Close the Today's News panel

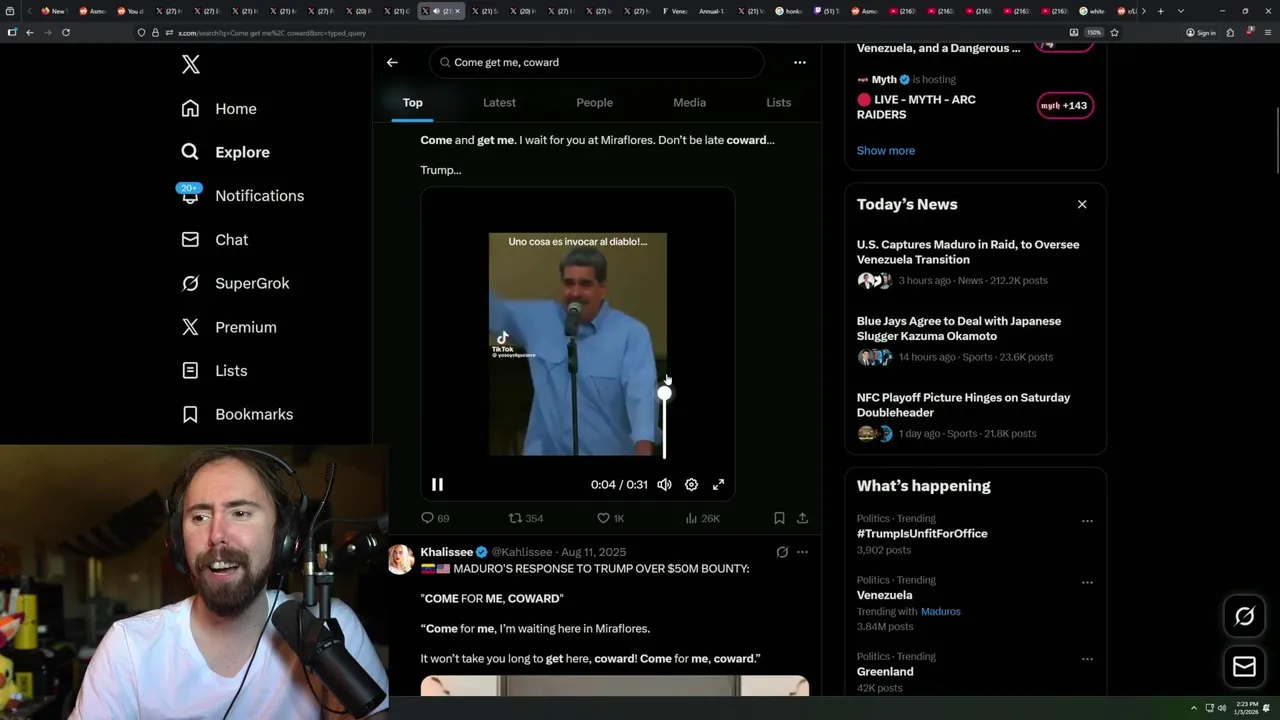1082,204
